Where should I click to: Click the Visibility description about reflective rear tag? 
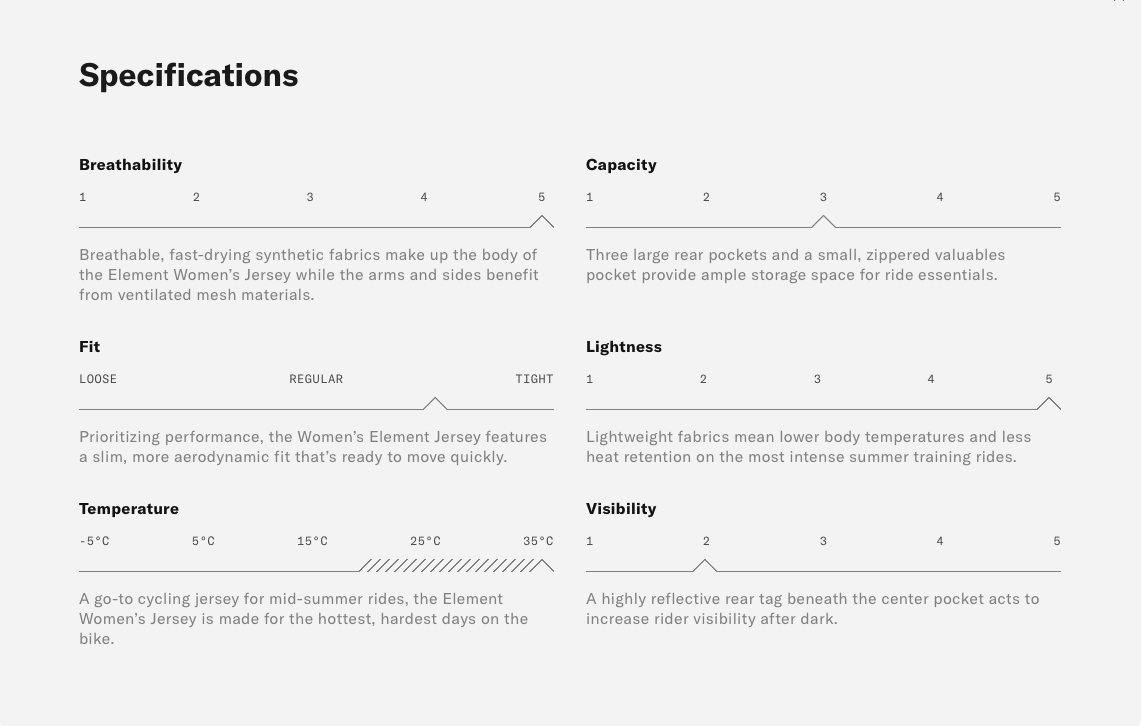click(x=812, y=608)
